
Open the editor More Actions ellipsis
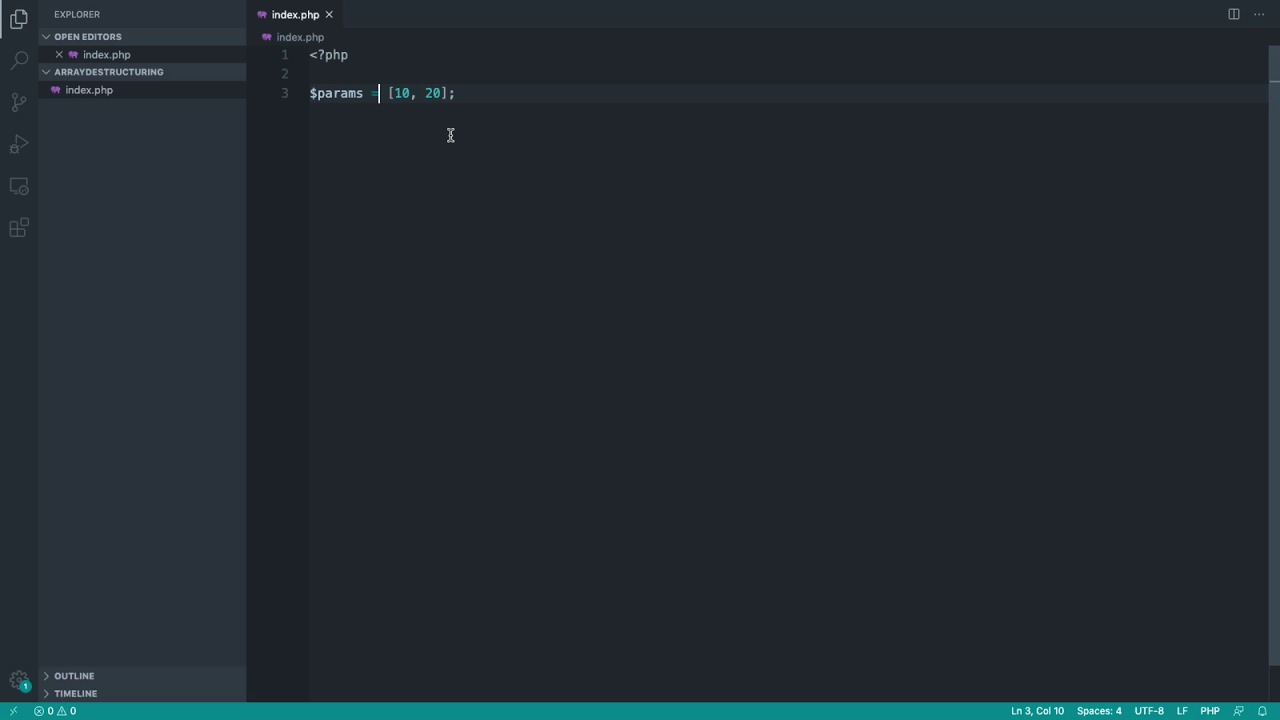(x=1259, y=14)
